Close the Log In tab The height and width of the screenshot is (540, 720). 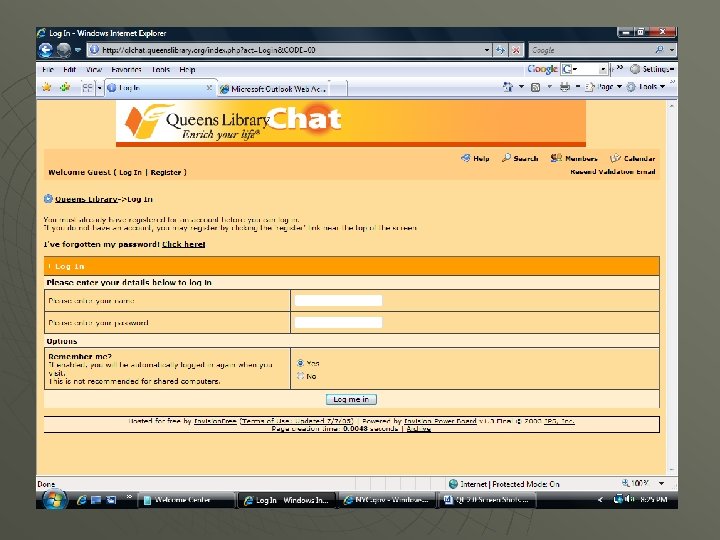pyautogui.click(x=209, y=88)
